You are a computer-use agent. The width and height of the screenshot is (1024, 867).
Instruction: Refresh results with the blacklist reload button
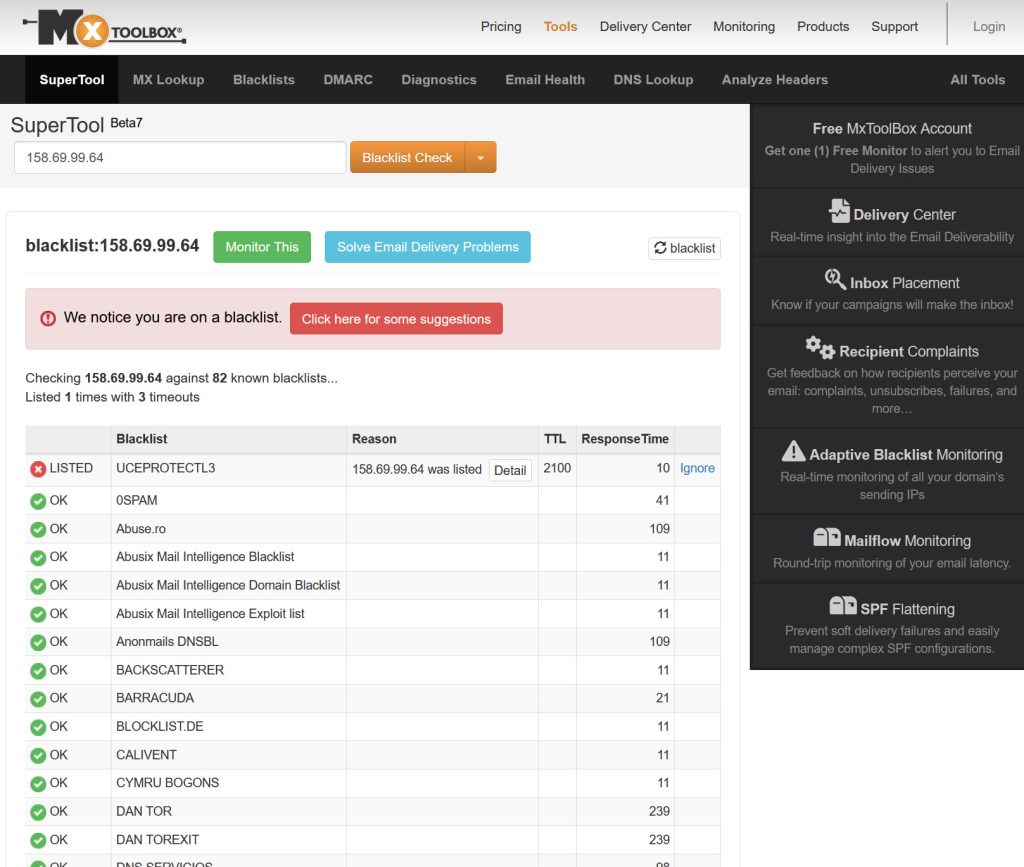[684, 248]
